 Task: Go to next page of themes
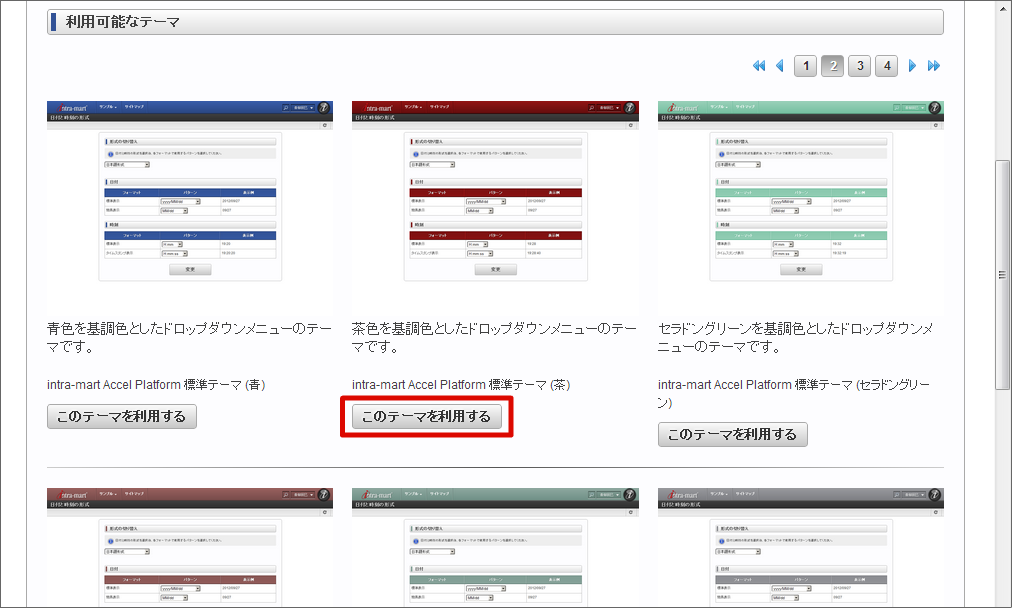tap(912, 66)
